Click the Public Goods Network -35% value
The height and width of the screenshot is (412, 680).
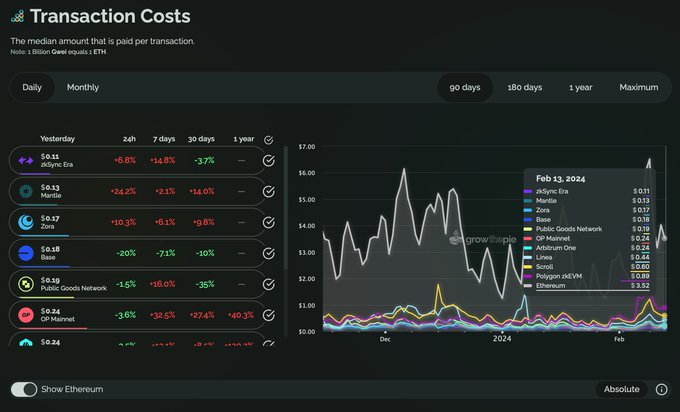click(x=205, y=284)
